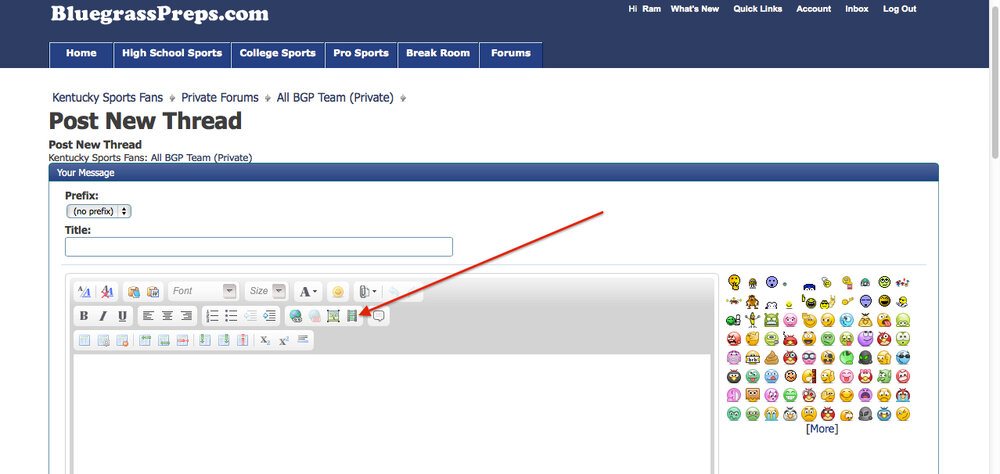Apply subscript formatting
This screenshot has width=1000, height=474.
pyautogui.click(x=265, y=341)
